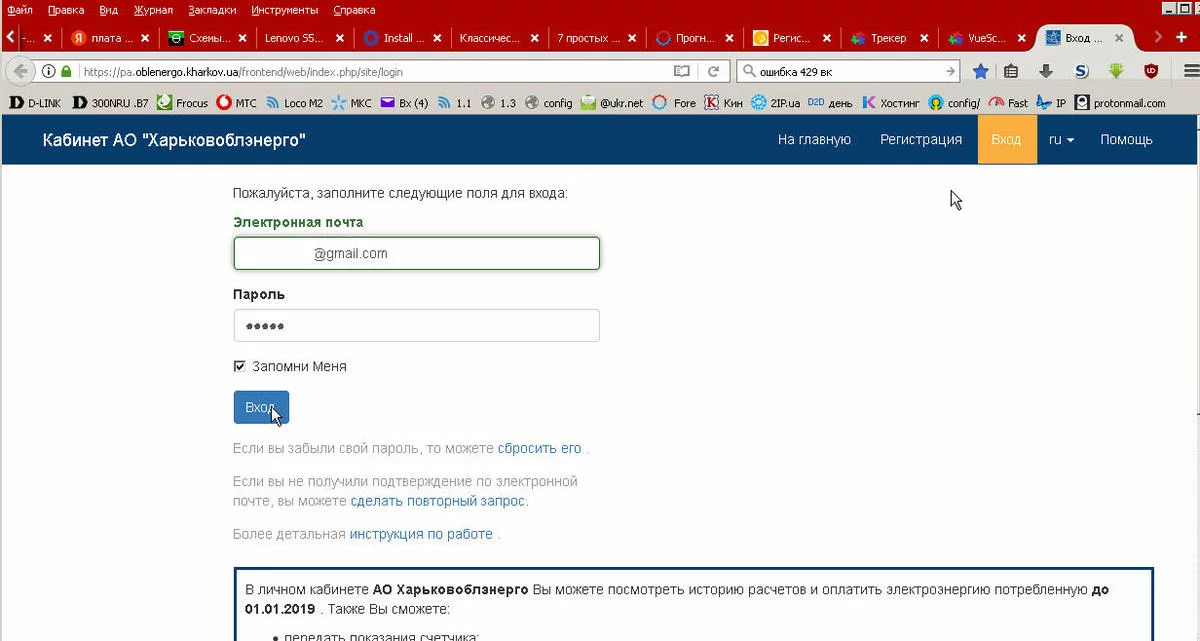The width and height of the screenshot is (1200, 641).
Task: Open the Fast speed test bookmark
Action: pos(1008,102)
